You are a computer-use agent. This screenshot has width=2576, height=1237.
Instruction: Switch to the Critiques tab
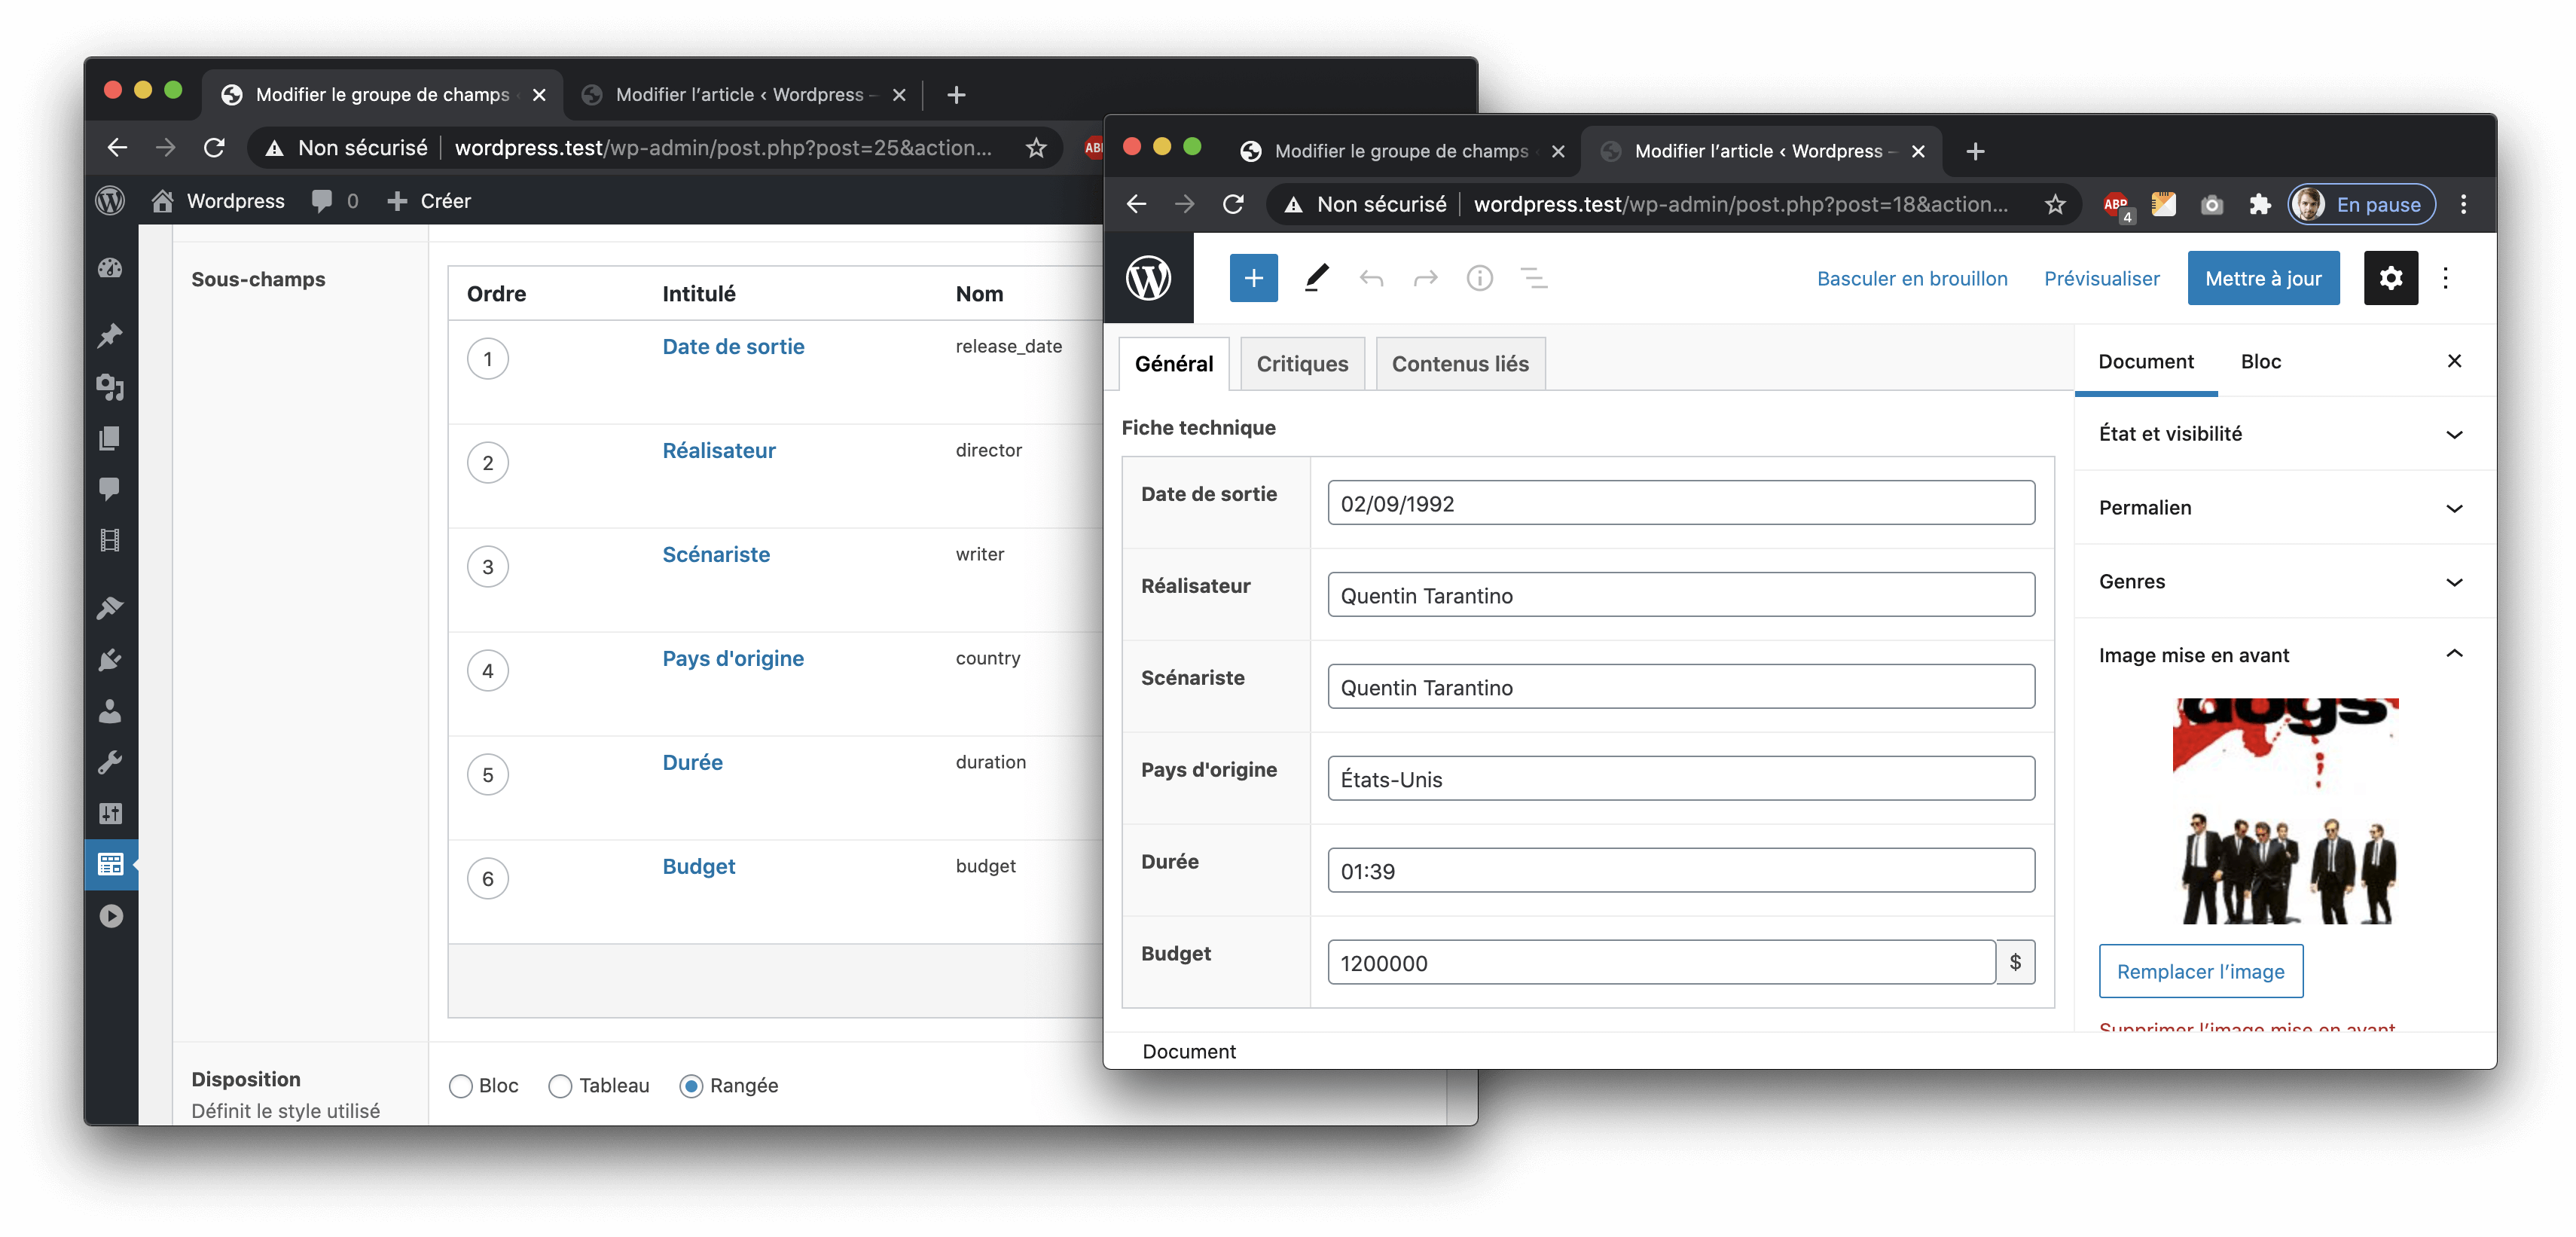(1302, 364)
